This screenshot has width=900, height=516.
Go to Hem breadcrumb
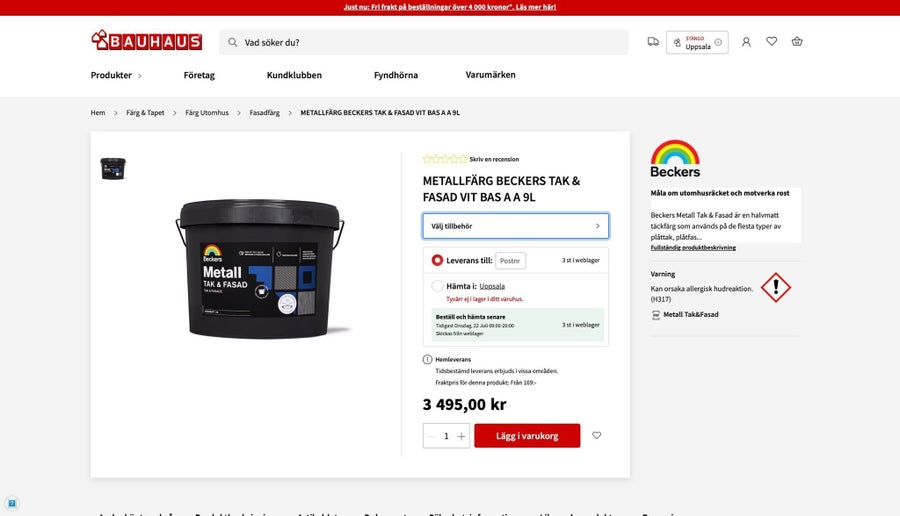coord(98,112)
